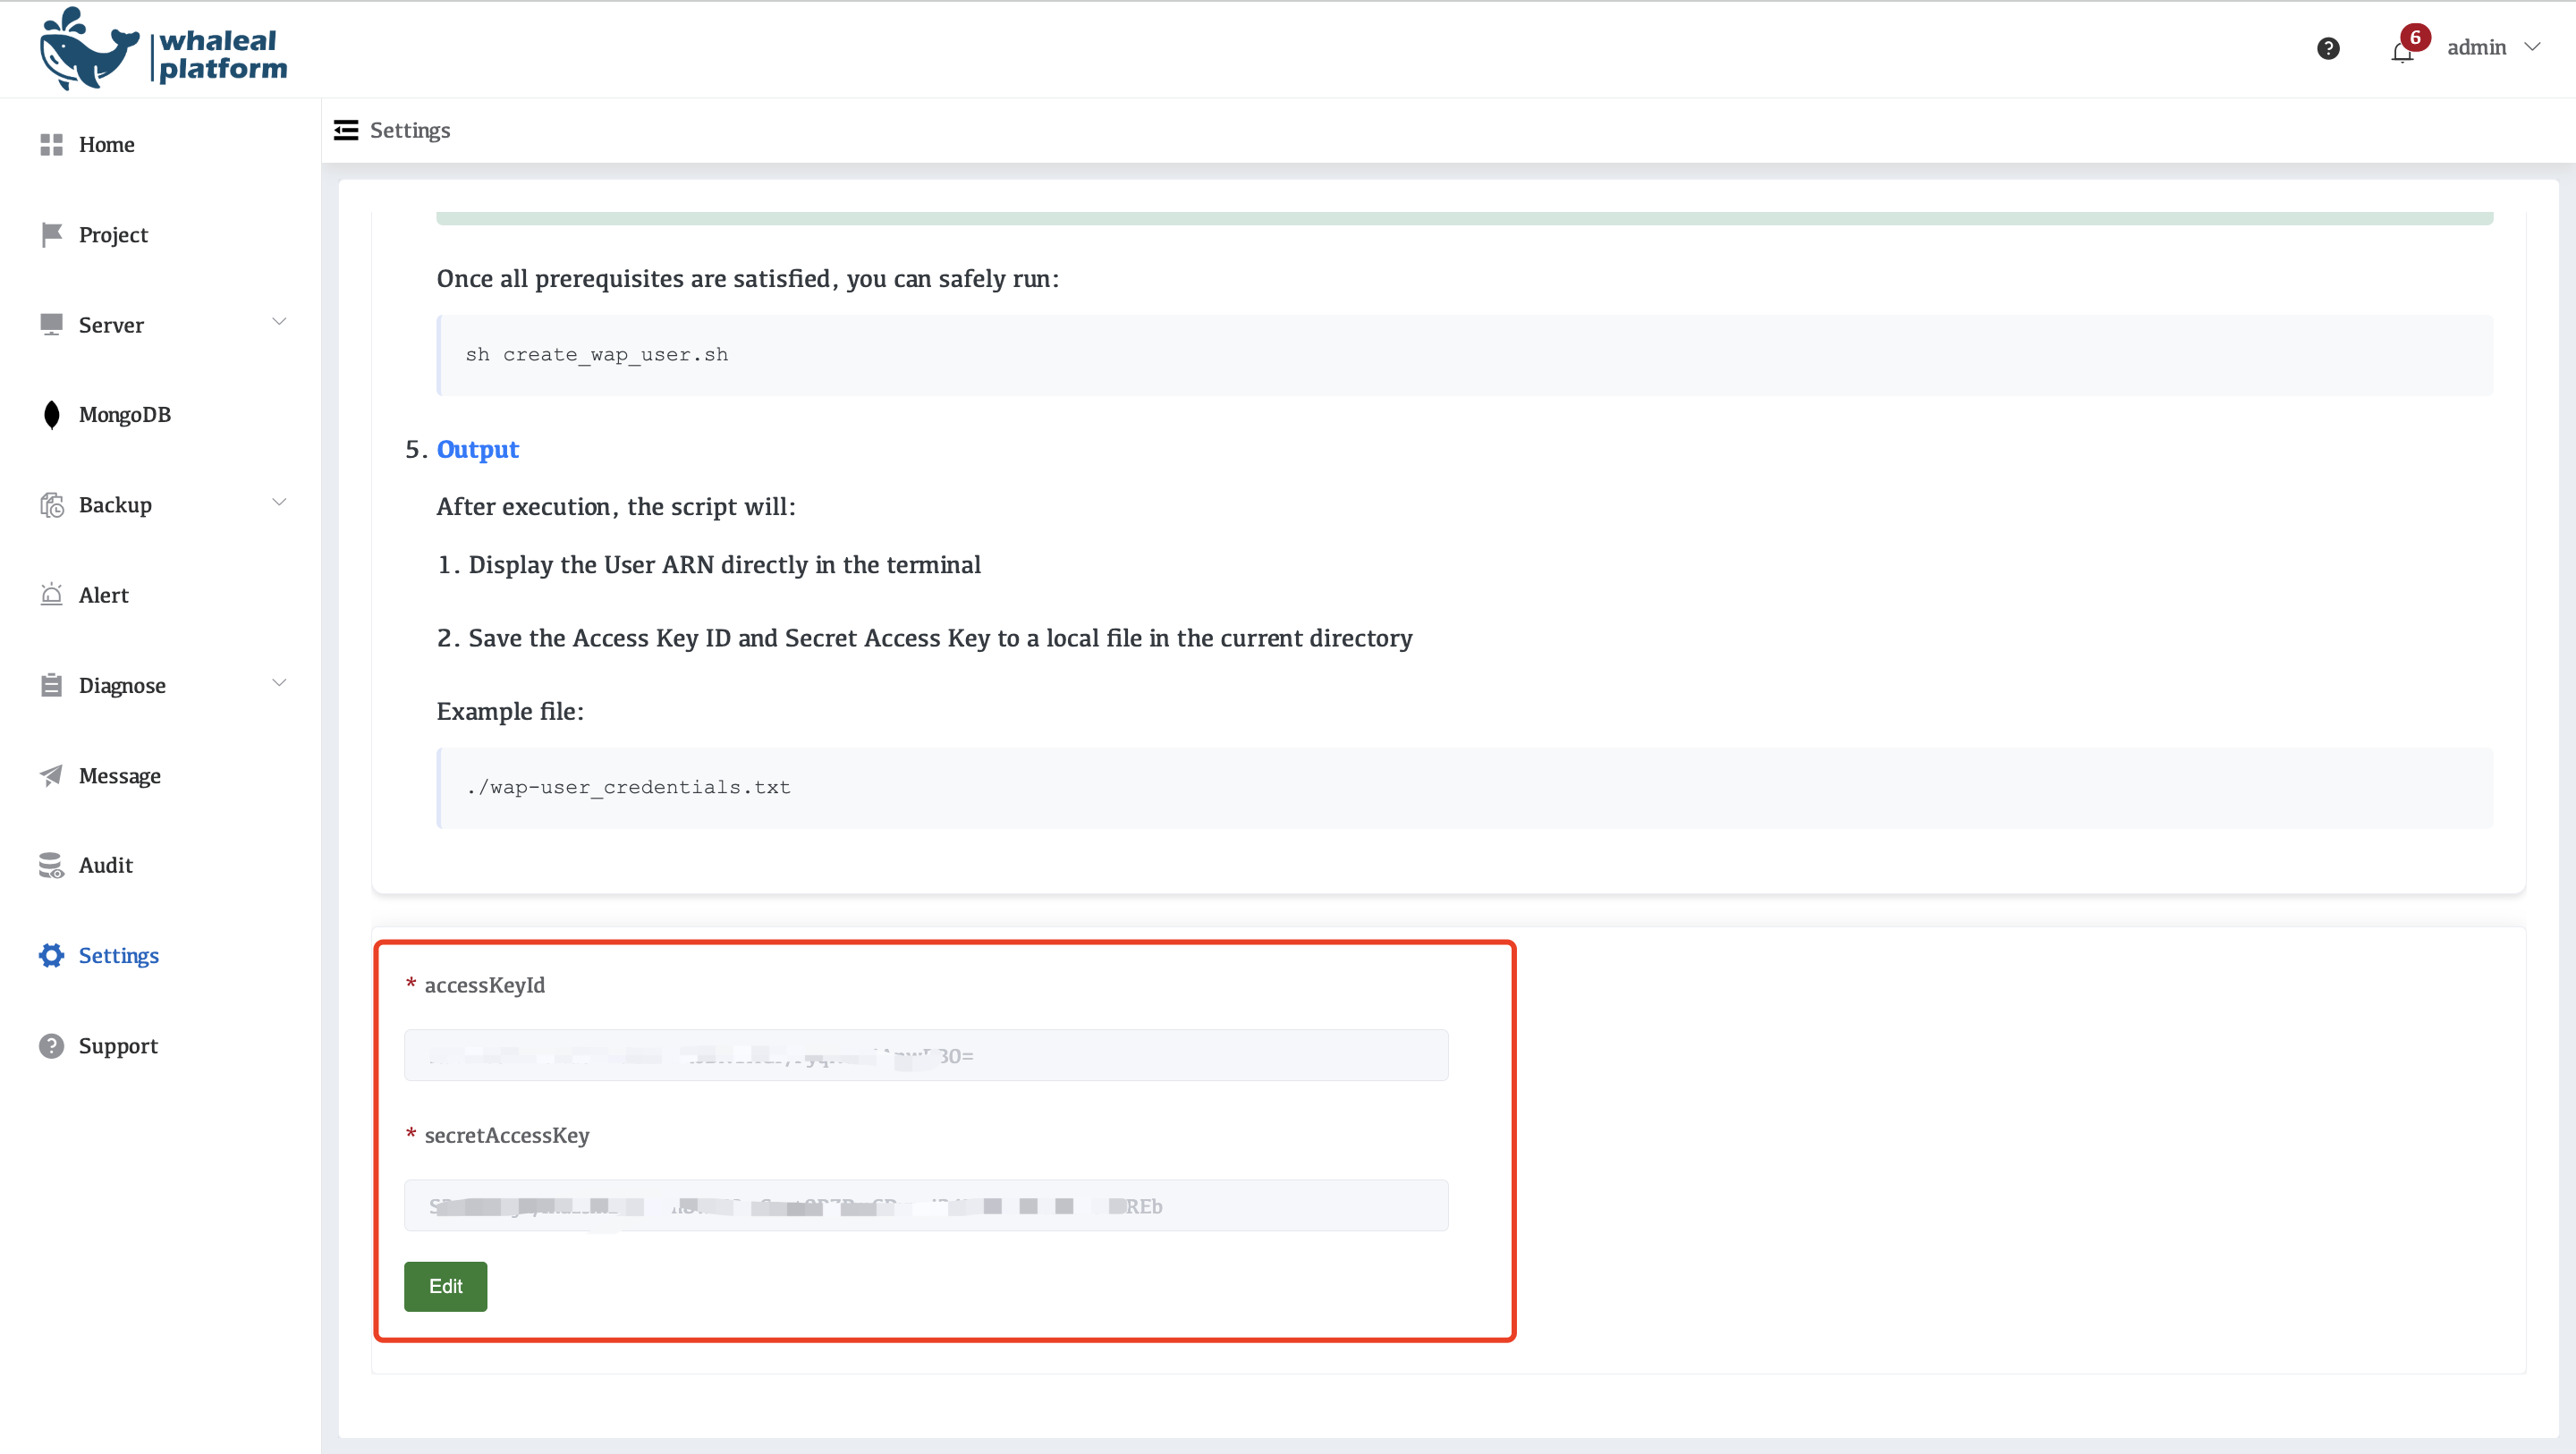
Task: Click the Audit database icon
Action: point(51,865)
